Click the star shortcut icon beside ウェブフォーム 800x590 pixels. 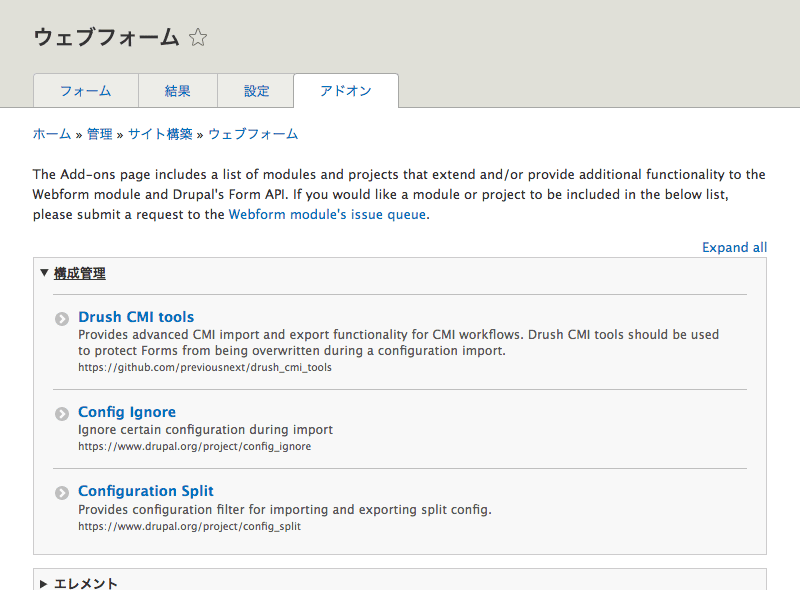click(198, 37)
